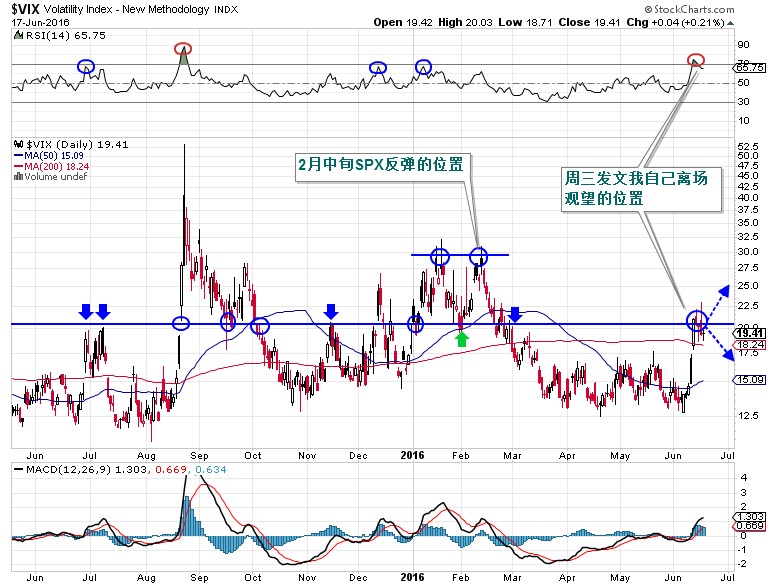775x583 pixels.
Task: Click the '周三发文我自己离场观望的位置' annotation box
Action: (x=641, y=189)
